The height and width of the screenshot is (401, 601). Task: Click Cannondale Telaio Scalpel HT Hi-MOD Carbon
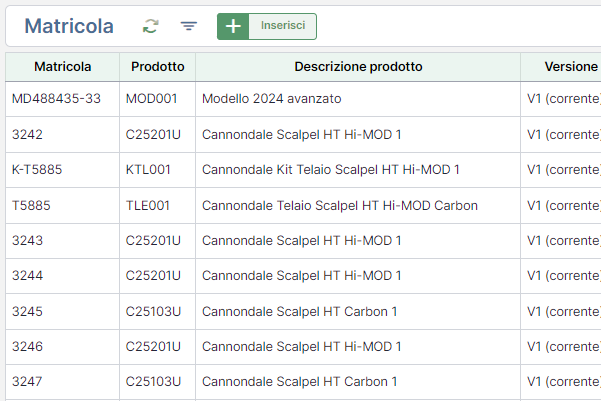[340, 205]
